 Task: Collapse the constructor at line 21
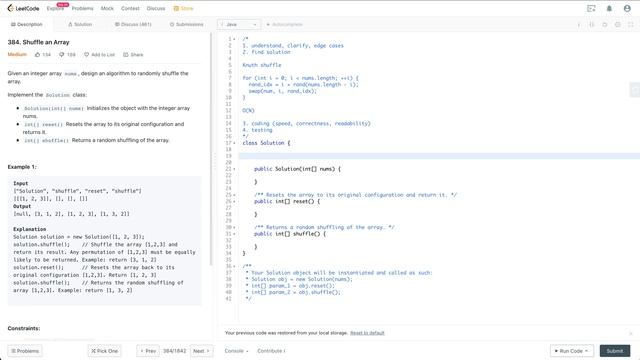[234, 169]
